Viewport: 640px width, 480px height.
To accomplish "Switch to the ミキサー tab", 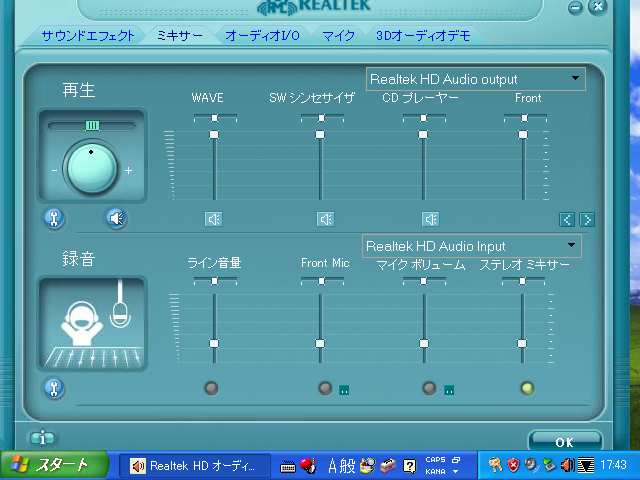I will click(x=180, y=36).
